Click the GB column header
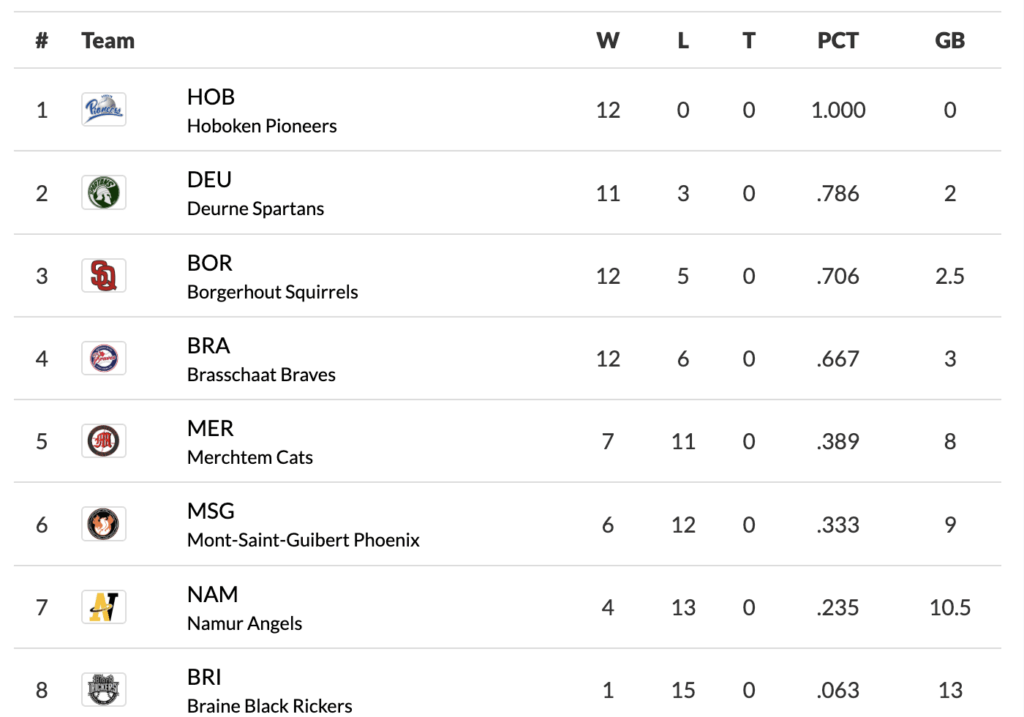Screen dimensions: 1024x717 click(x=949, y=41)
